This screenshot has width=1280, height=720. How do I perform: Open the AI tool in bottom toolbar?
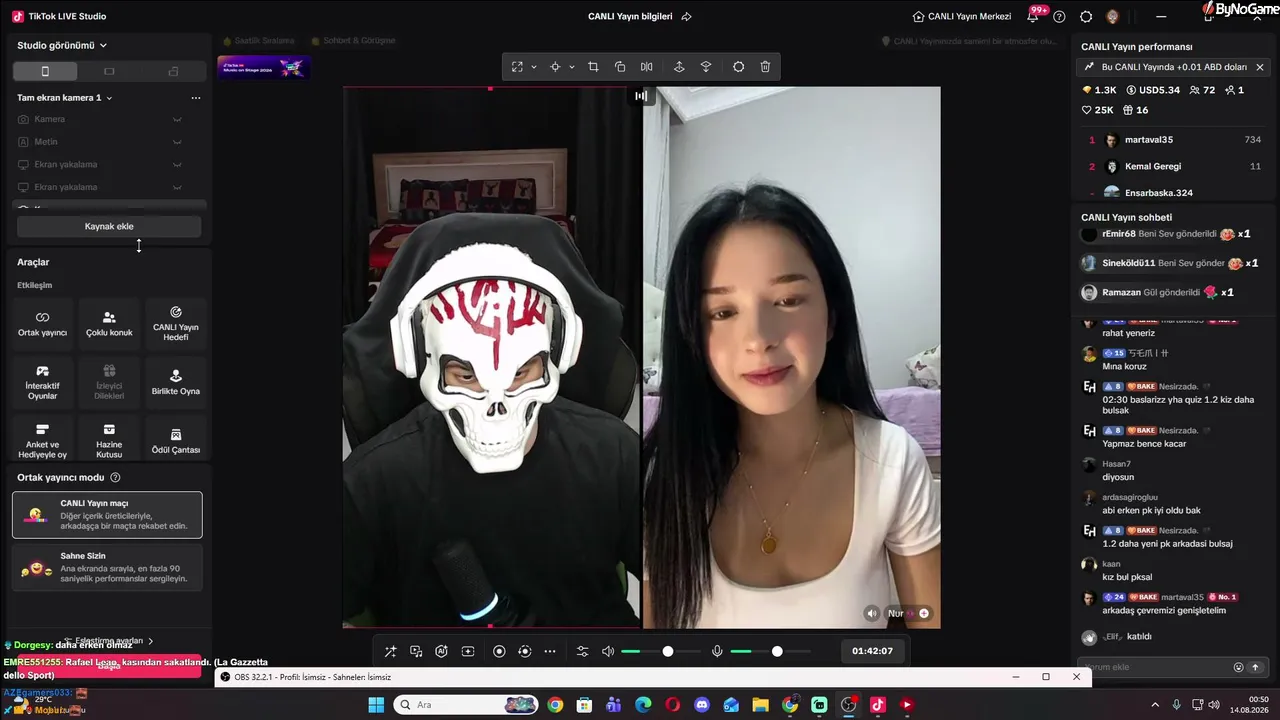pyautogui.click(x=441, y=651)
